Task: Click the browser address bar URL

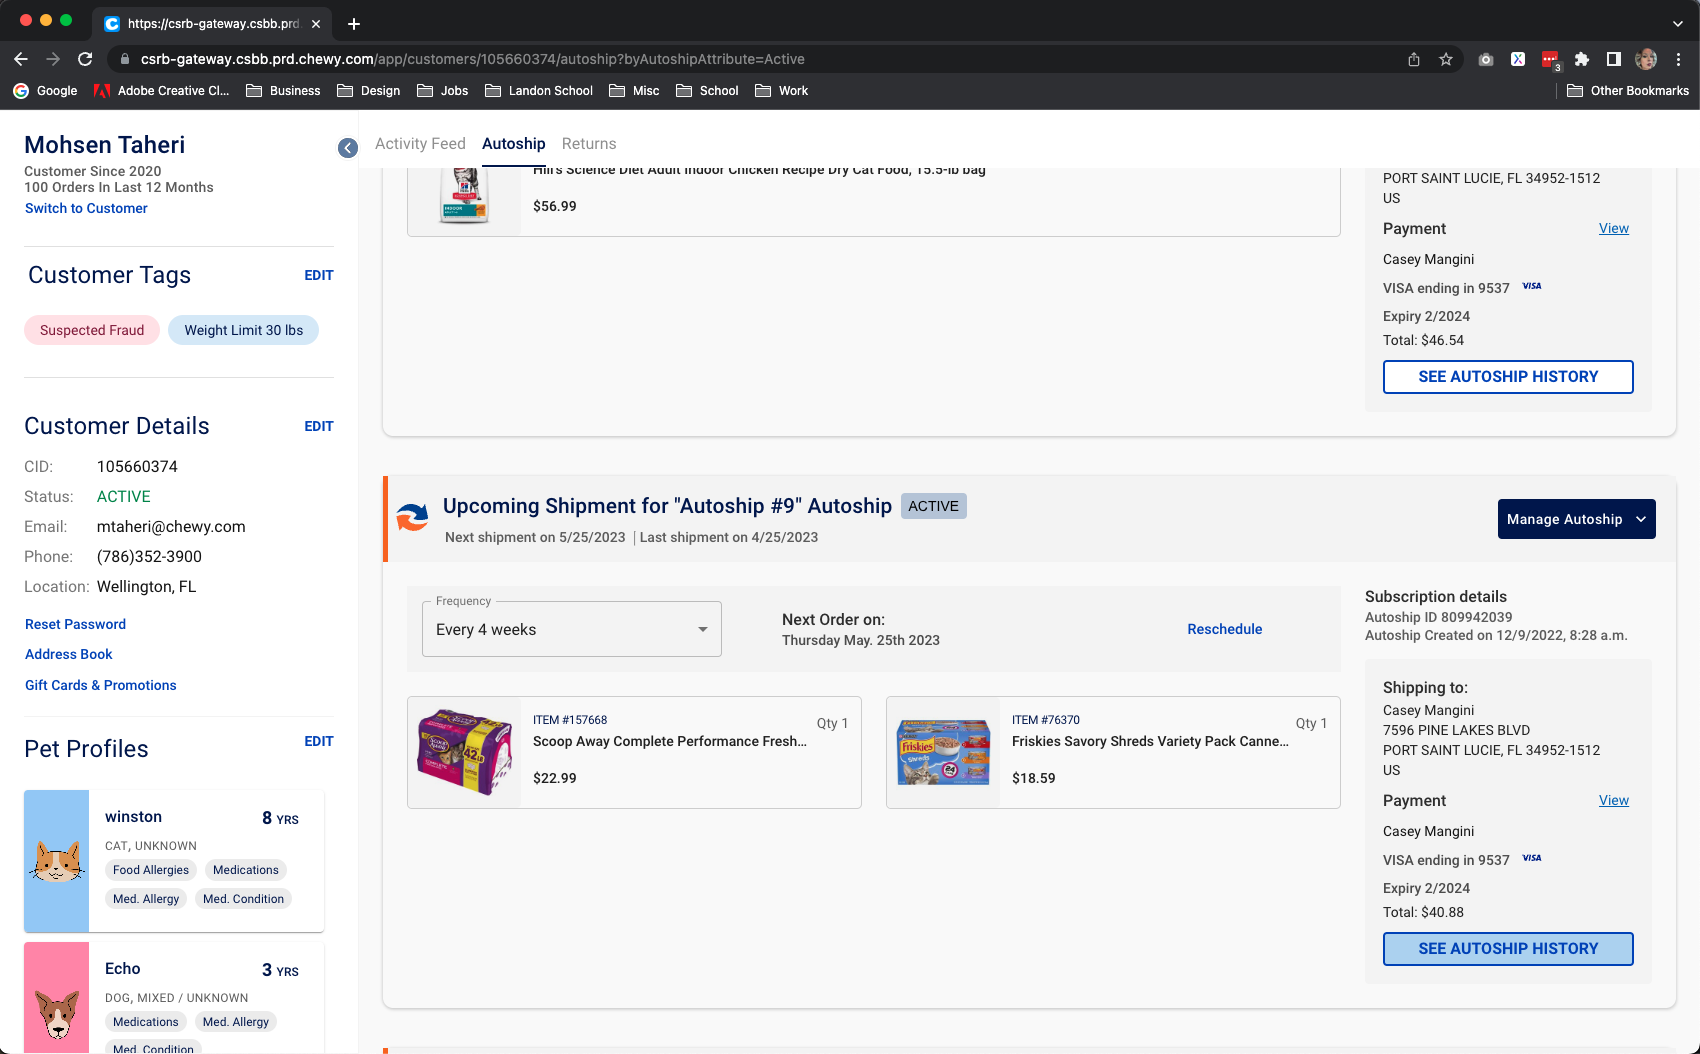Action: pos(473,59)
